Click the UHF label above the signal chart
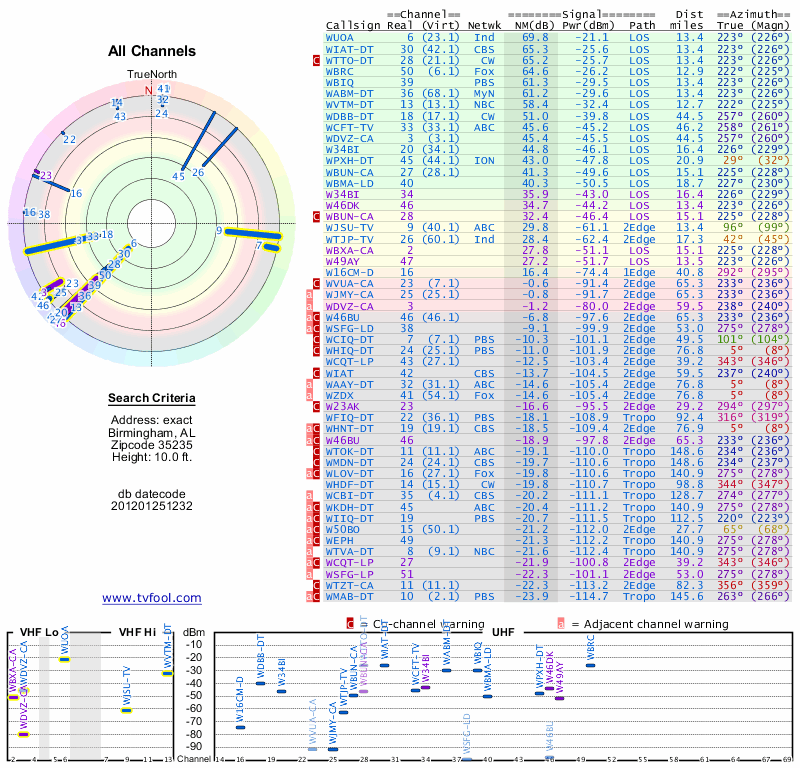800x768 pixels. tap(503, 632)
